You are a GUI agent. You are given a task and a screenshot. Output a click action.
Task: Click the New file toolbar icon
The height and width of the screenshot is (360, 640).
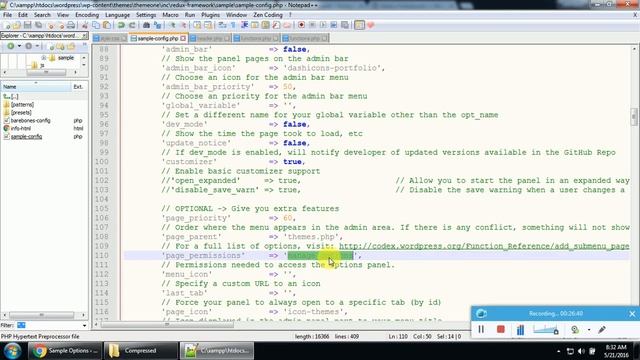pos(7,25)
